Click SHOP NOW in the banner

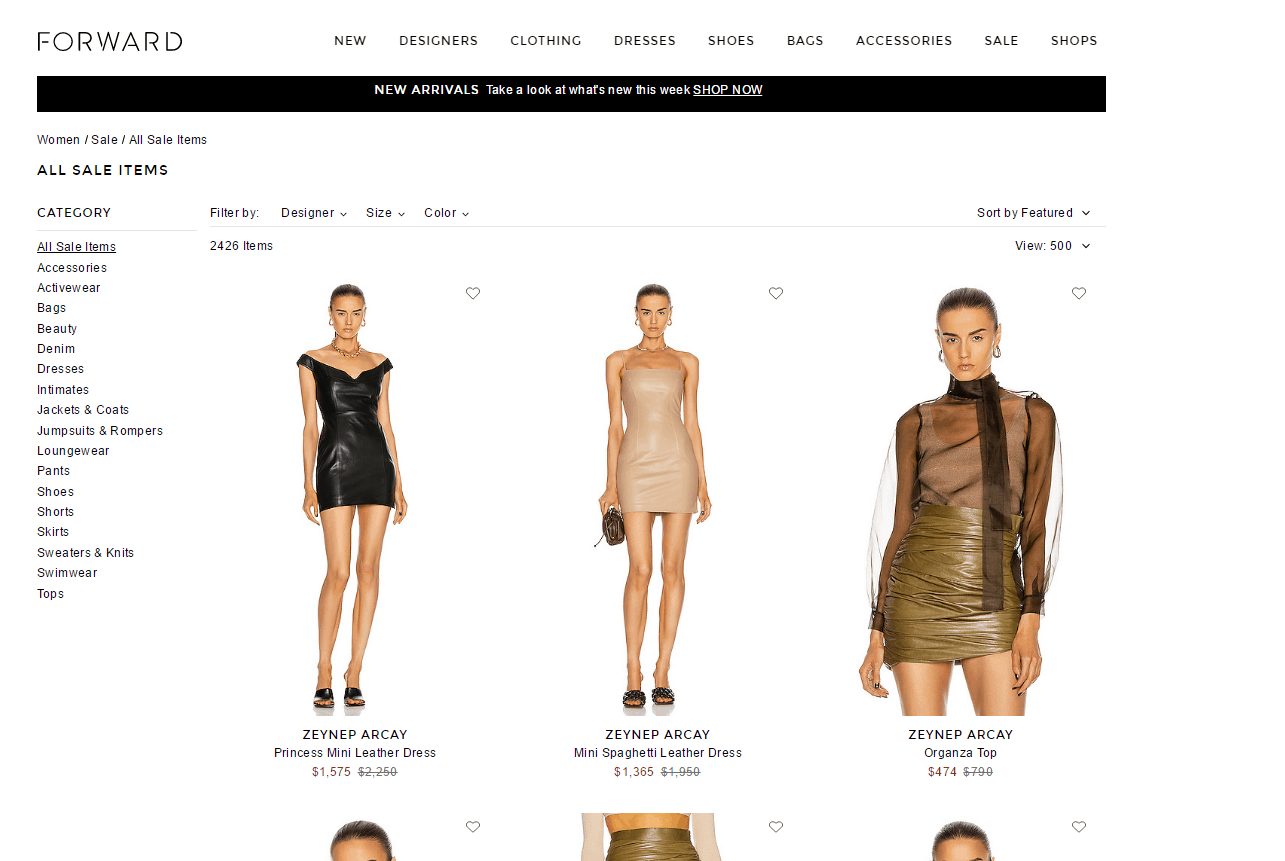(x=728, y=90)
